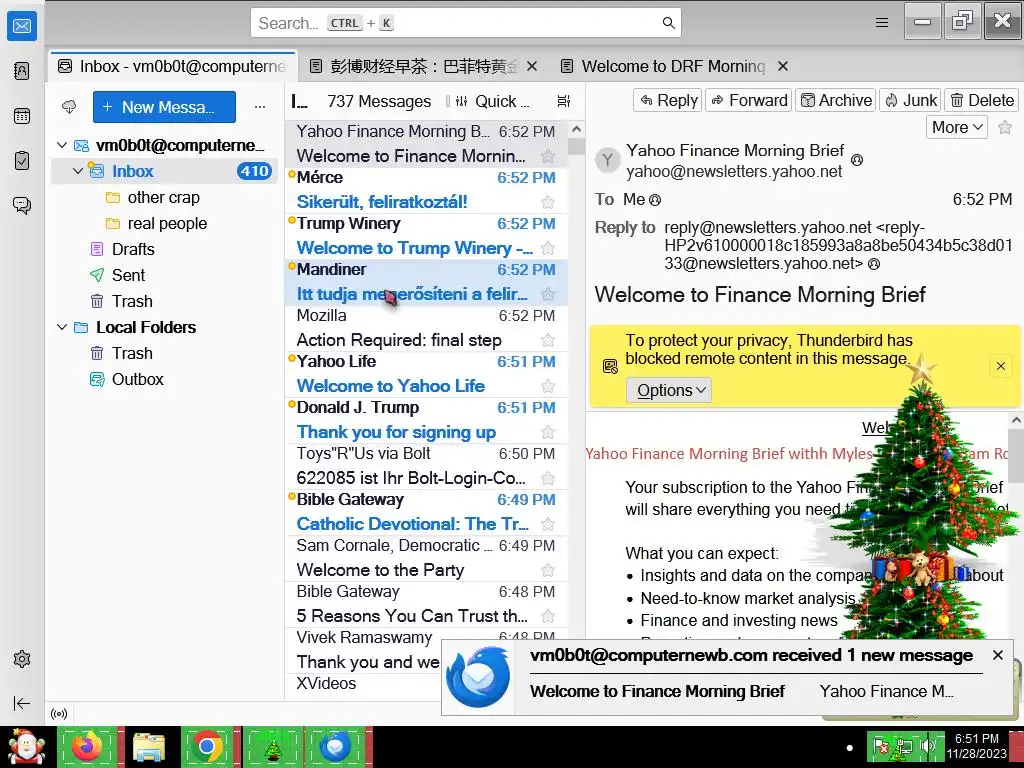Open the Mail space icon

pyautogui.click(x=22, y=26)
